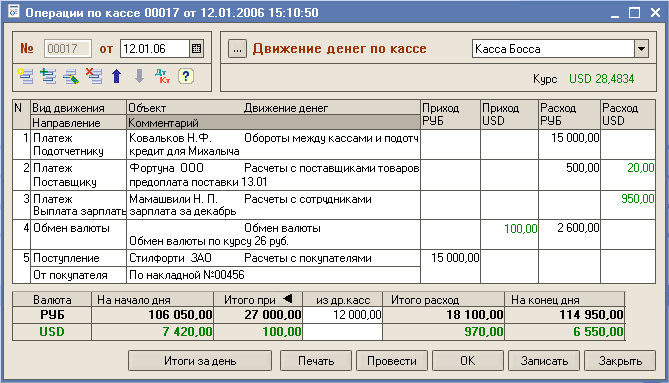Click the copy row icon with green plus
The width and height of the screenshot is (669, 383).
48,76
